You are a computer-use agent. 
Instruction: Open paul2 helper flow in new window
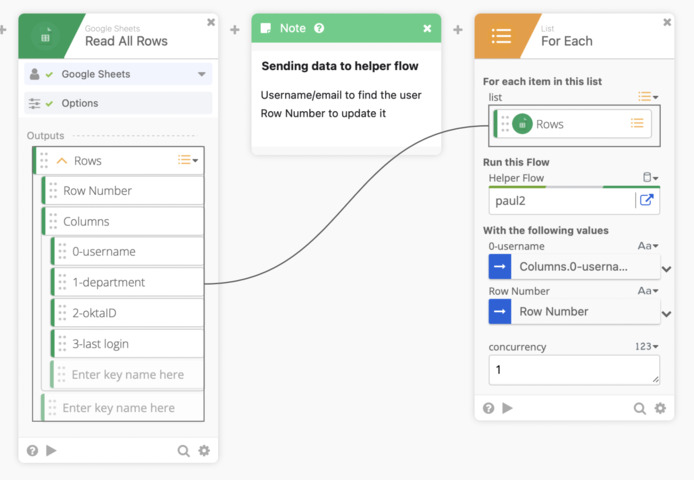pos(647,200)
